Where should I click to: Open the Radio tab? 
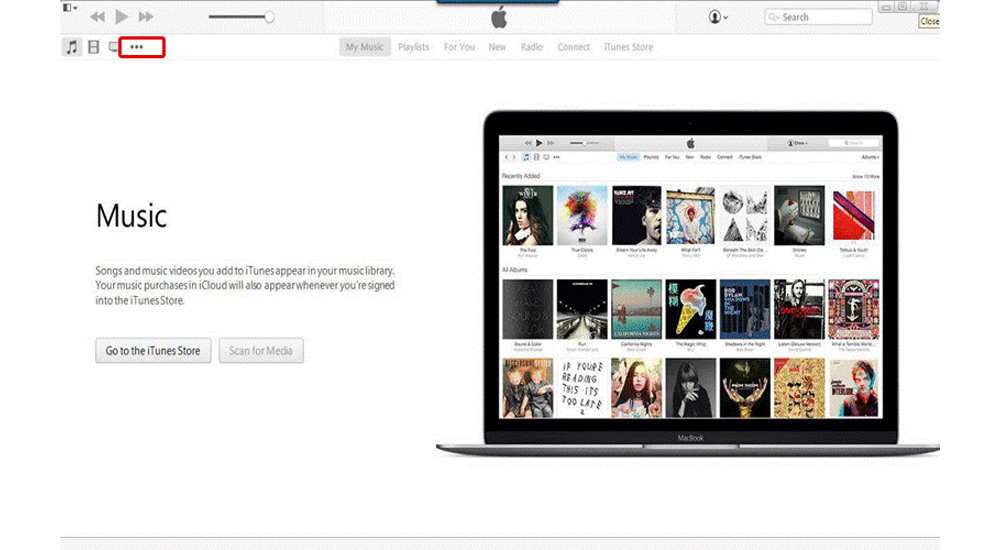point(531,47)
